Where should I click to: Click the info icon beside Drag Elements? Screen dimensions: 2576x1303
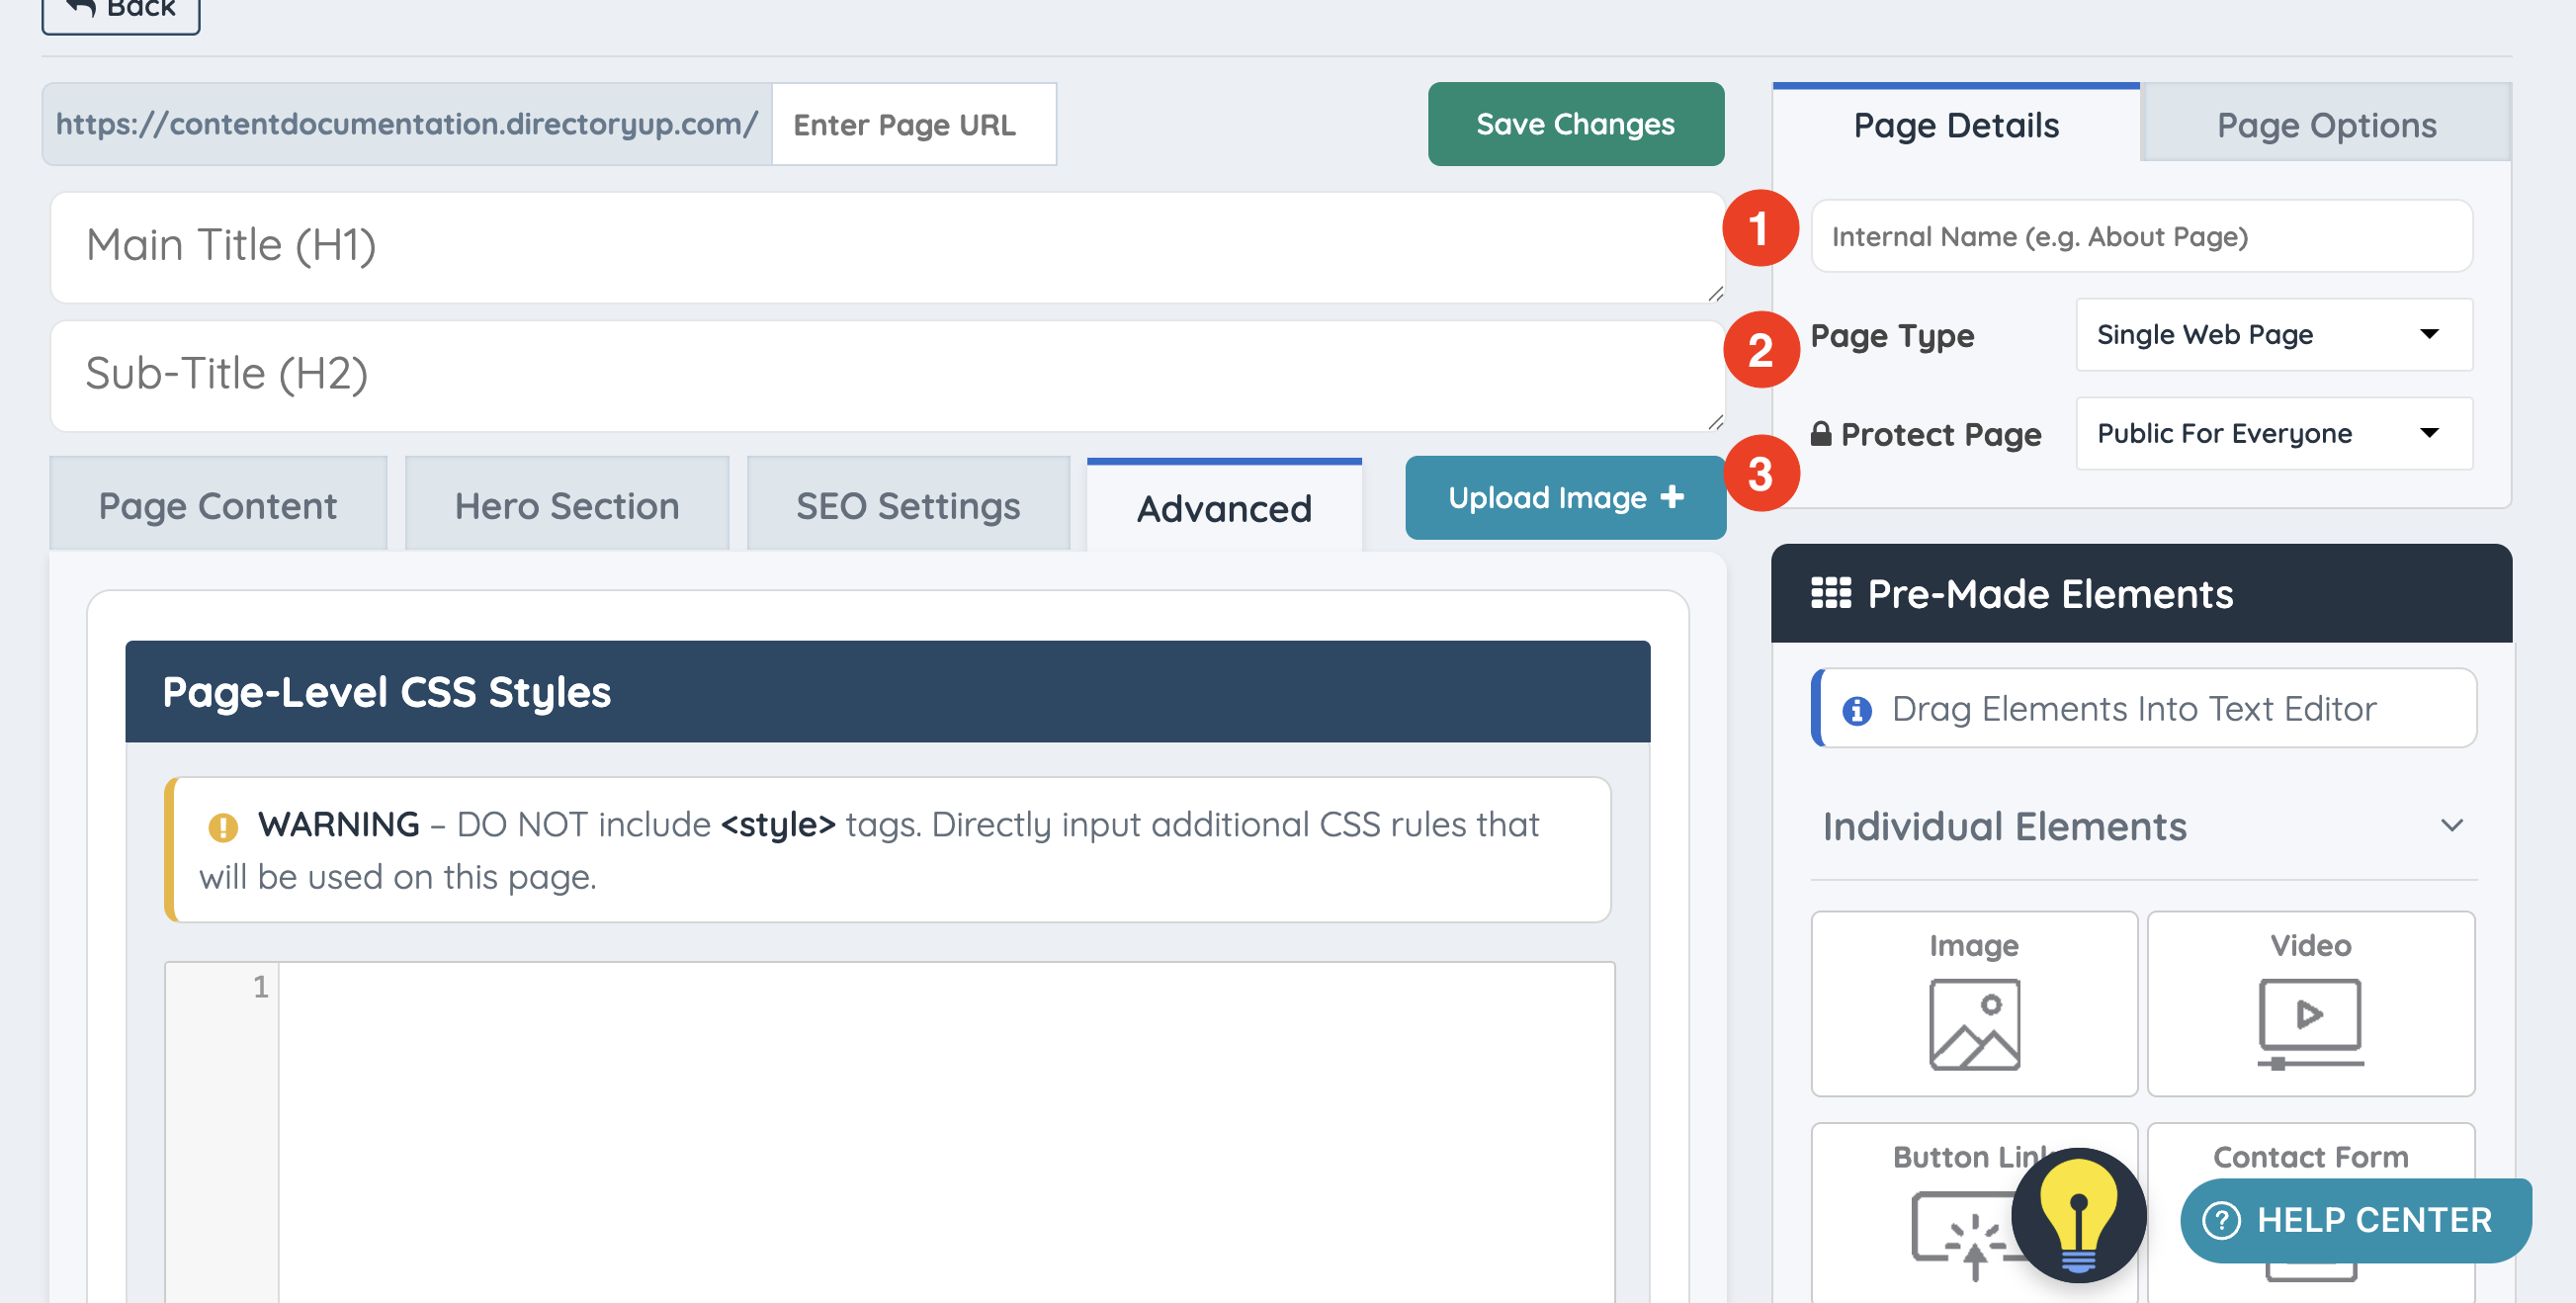(x=1857, y=710)
